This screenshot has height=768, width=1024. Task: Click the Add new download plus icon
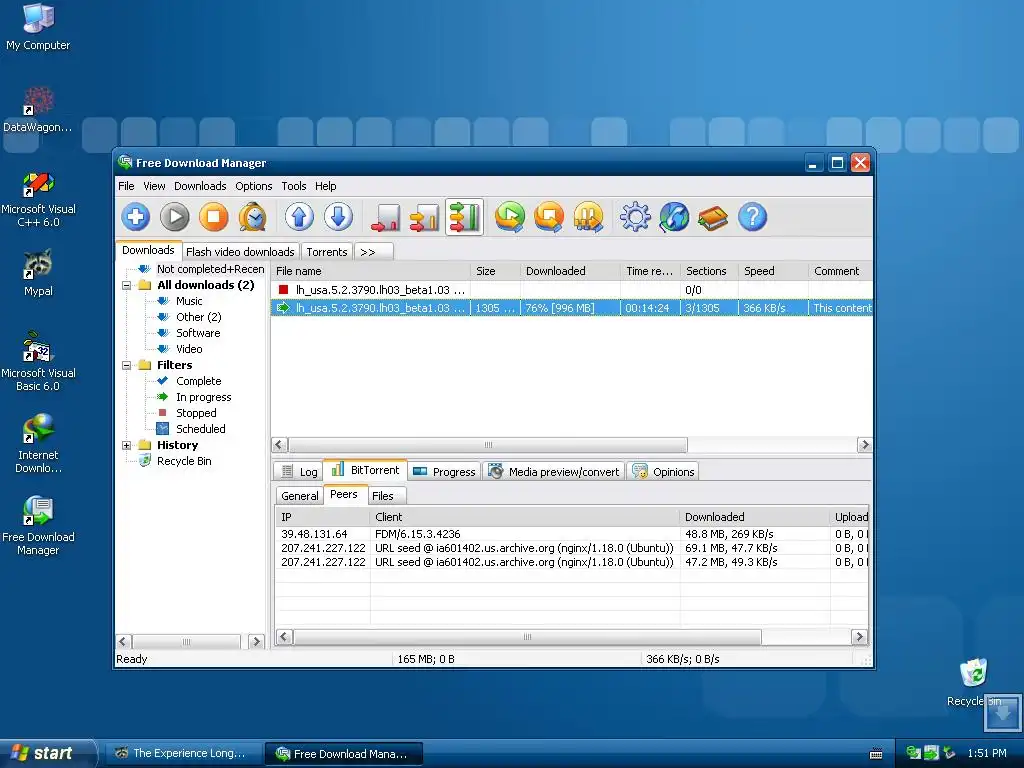[x=136, y=217]
